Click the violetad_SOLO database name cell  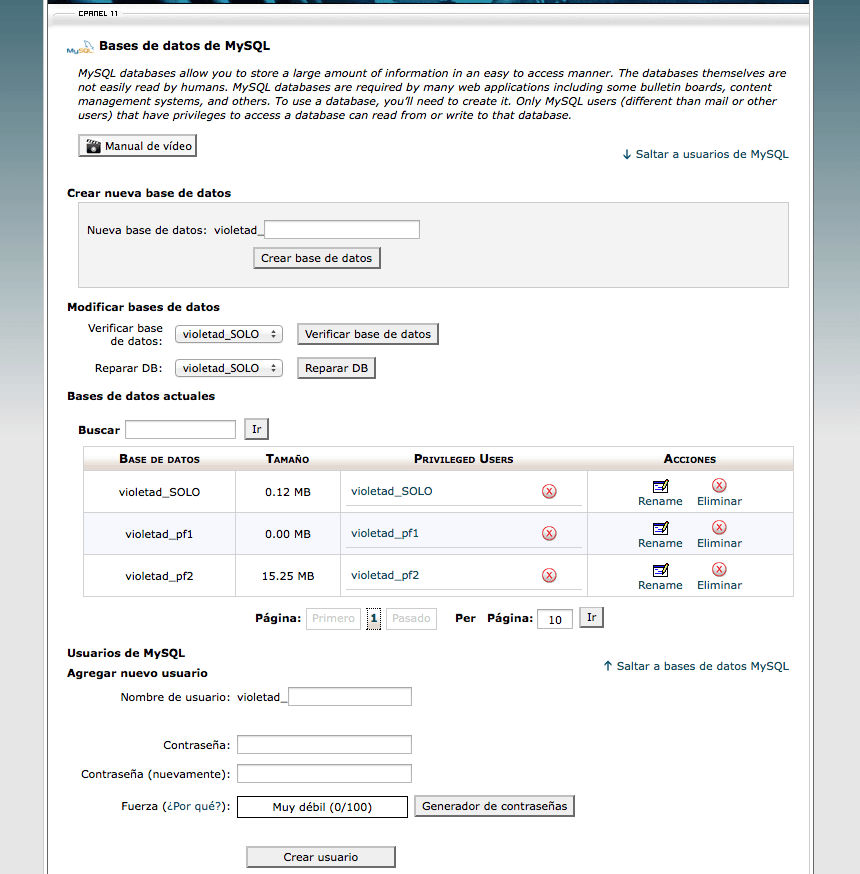(159, 492)
